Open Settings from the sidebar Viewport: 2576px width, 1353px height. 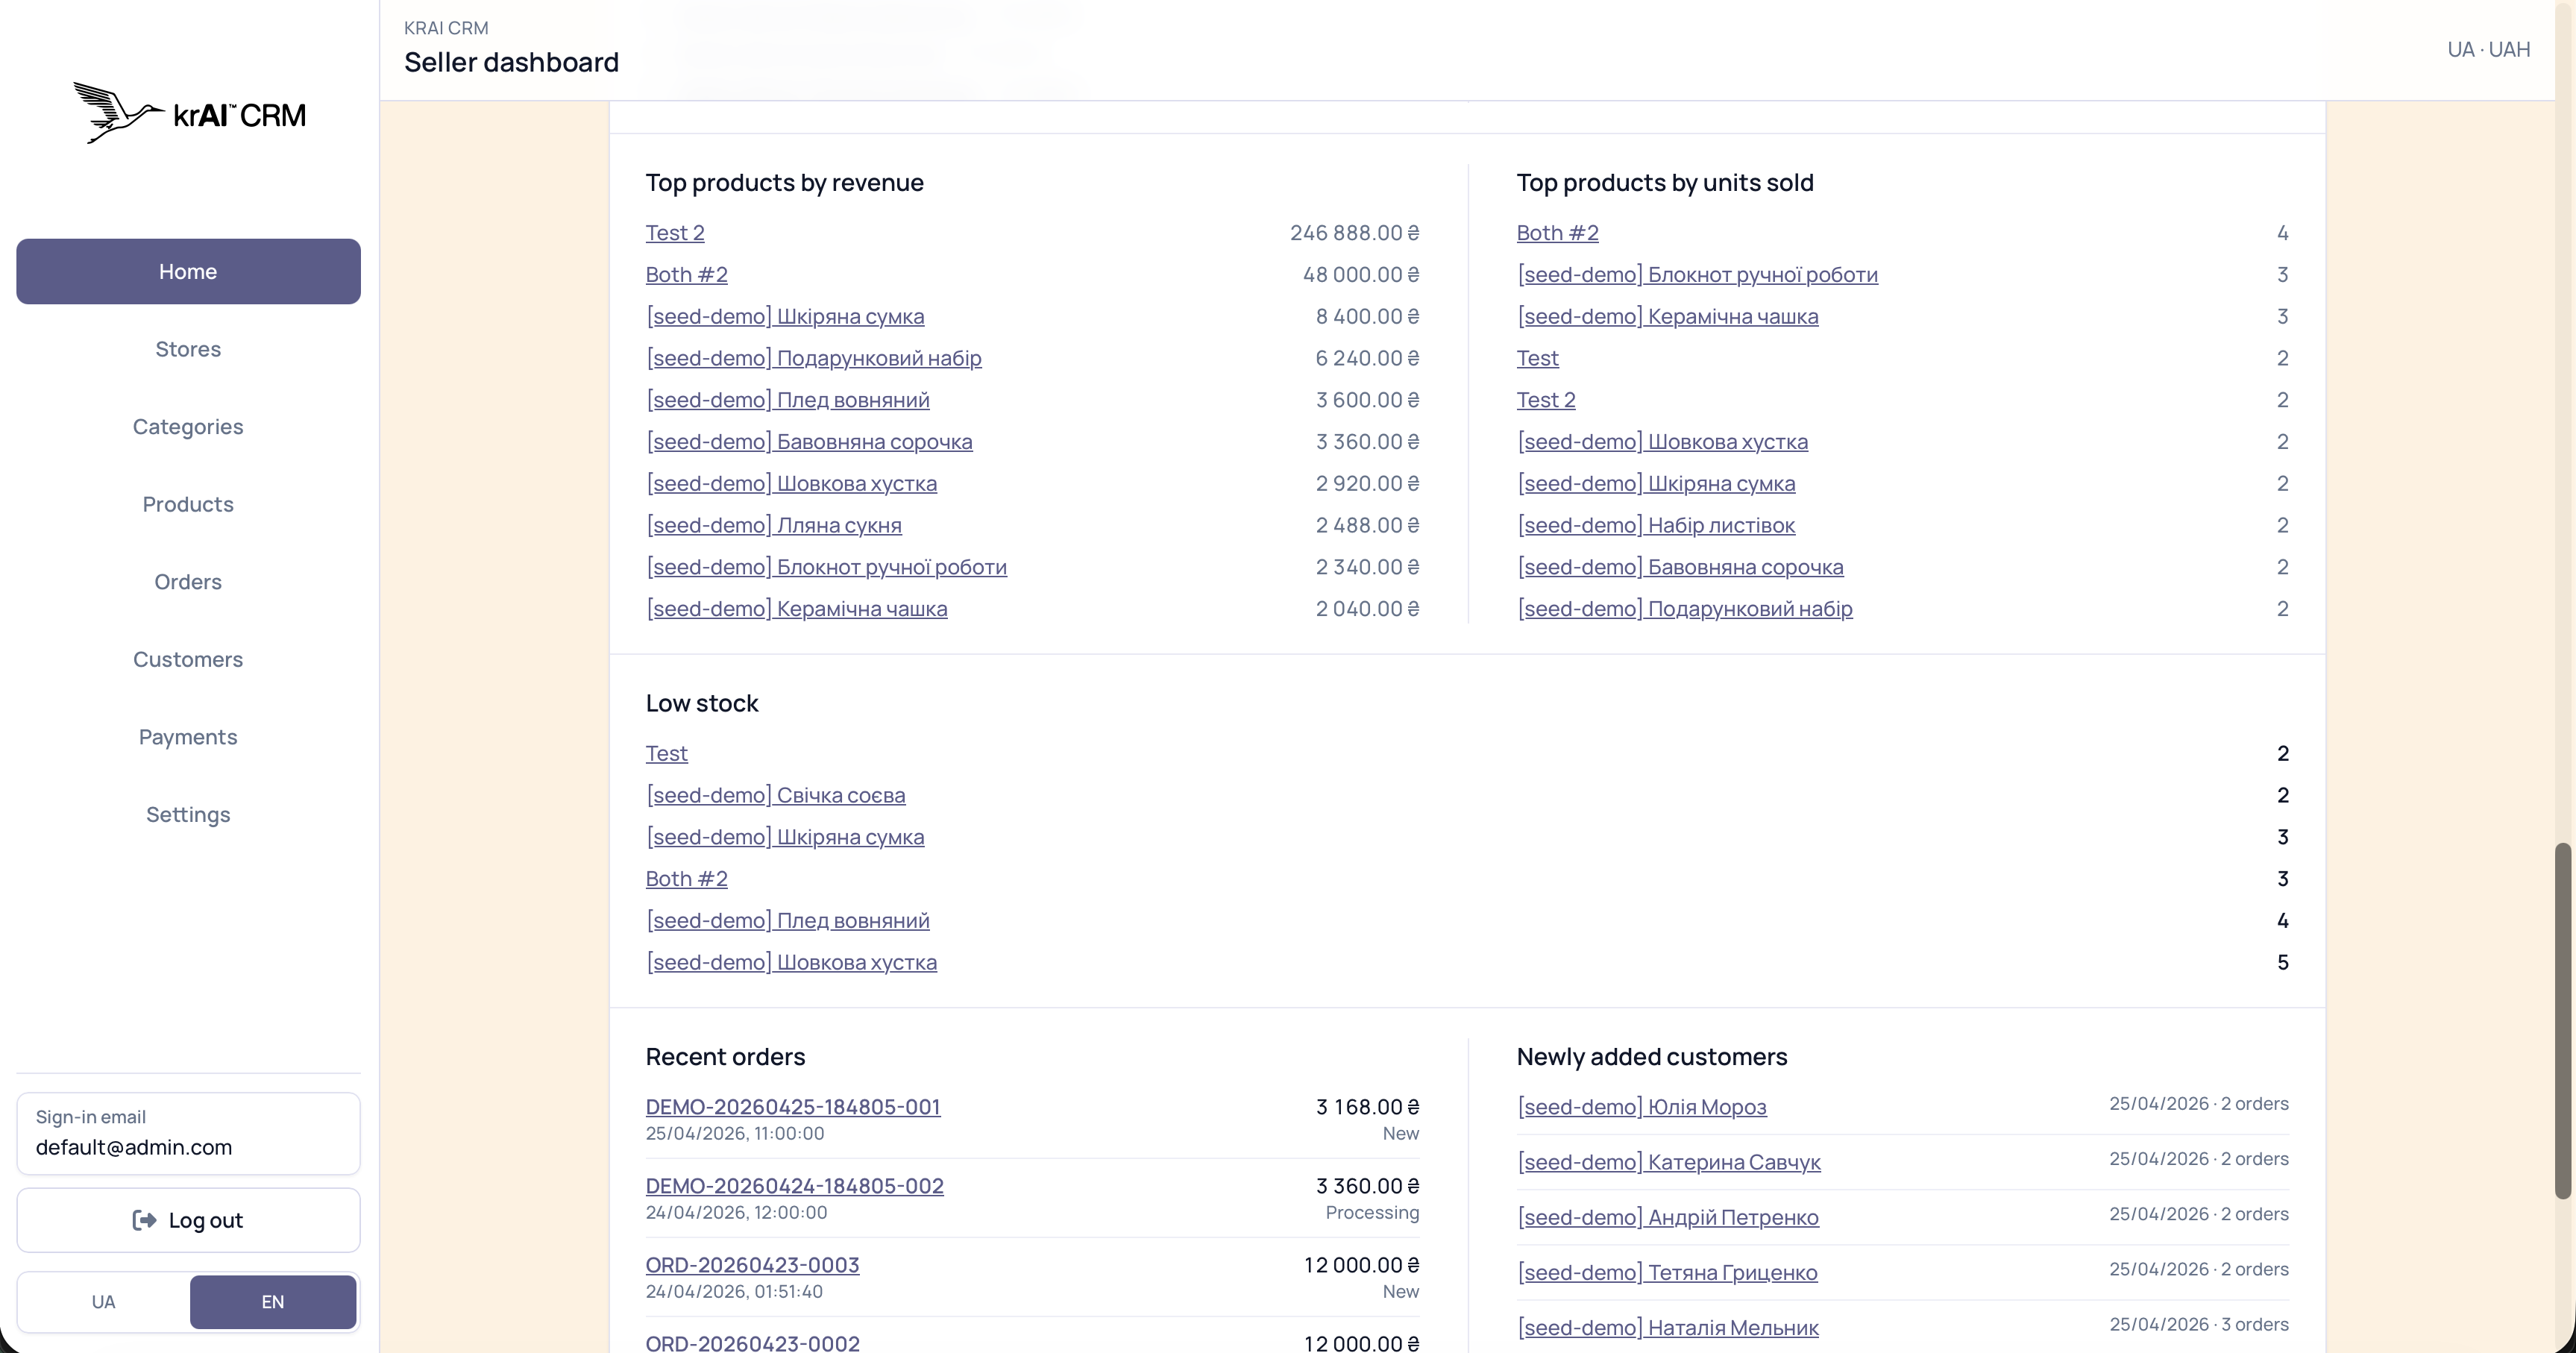click(x=188, y=814)
